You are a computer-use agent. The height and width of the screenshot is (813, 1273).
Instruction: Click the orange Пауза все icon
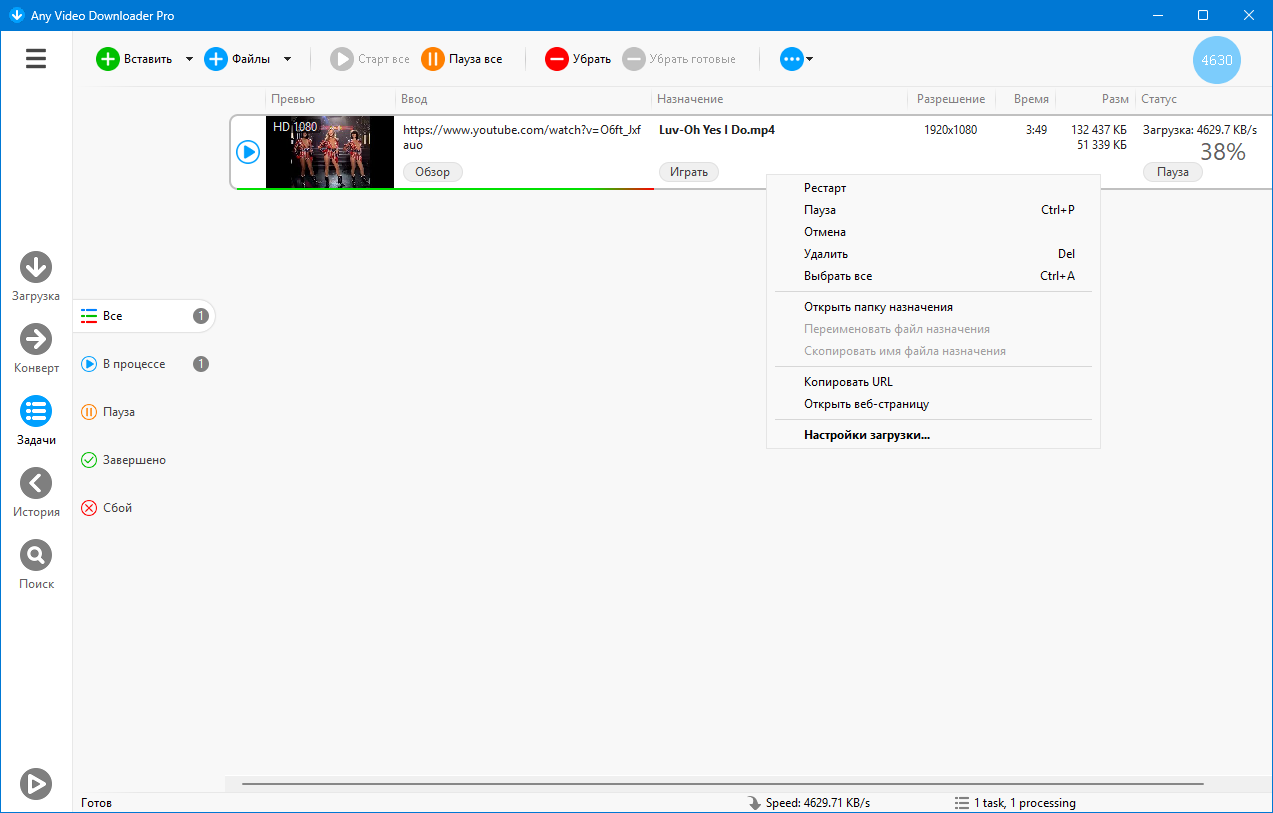[432, 59]
